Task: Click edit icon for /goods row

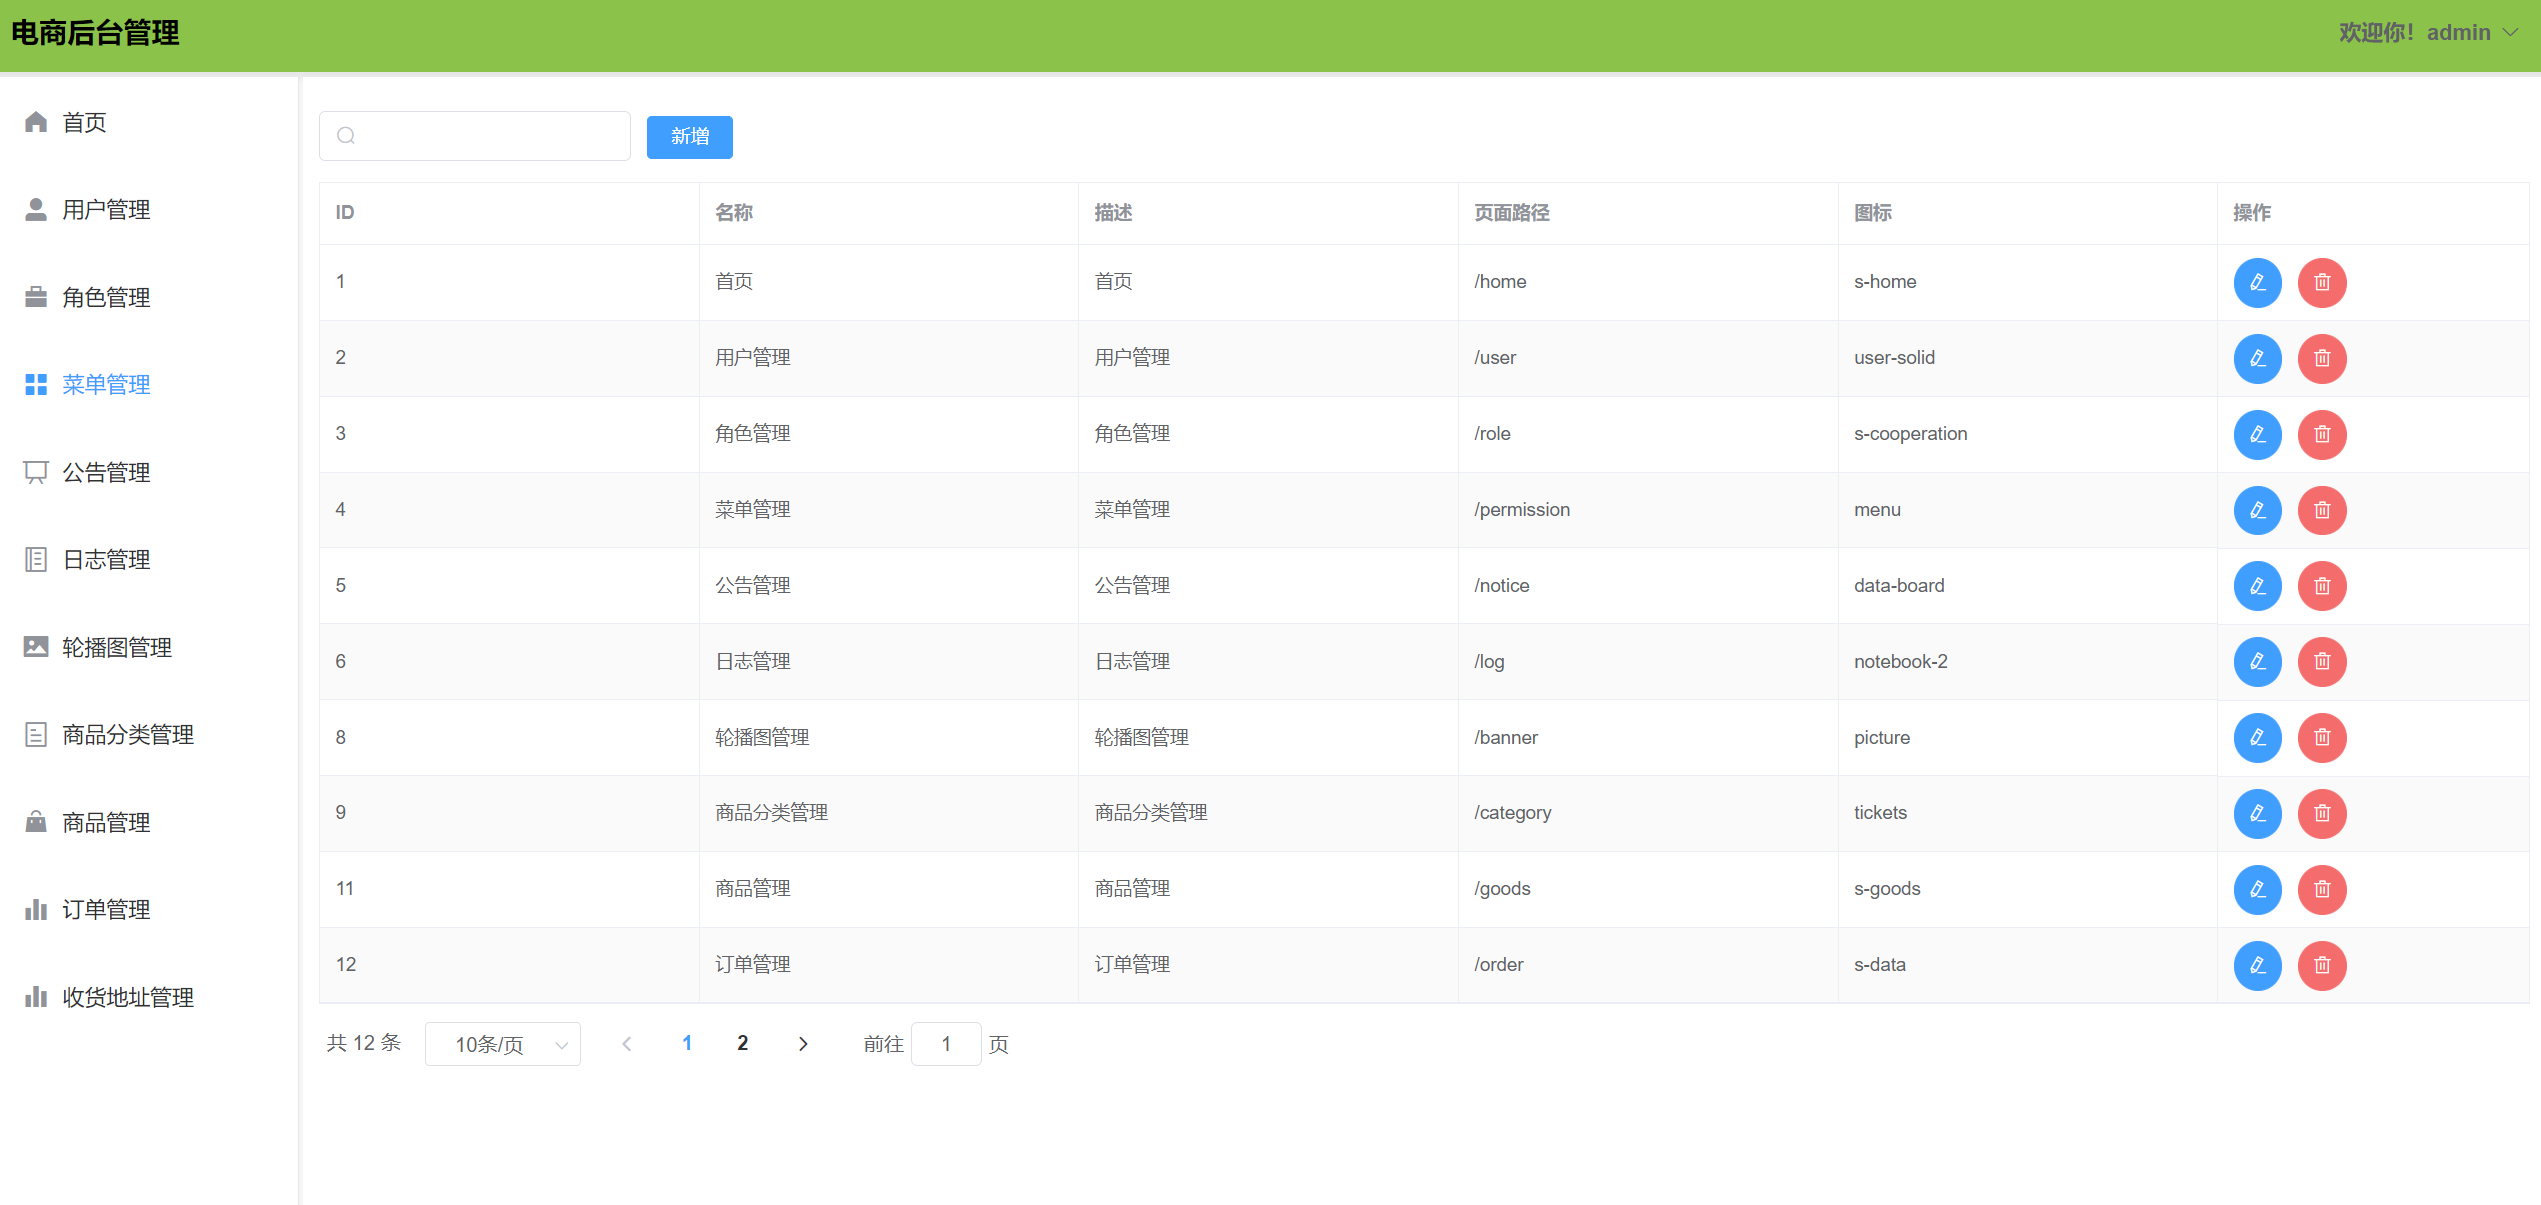Action: point(2257,889)
